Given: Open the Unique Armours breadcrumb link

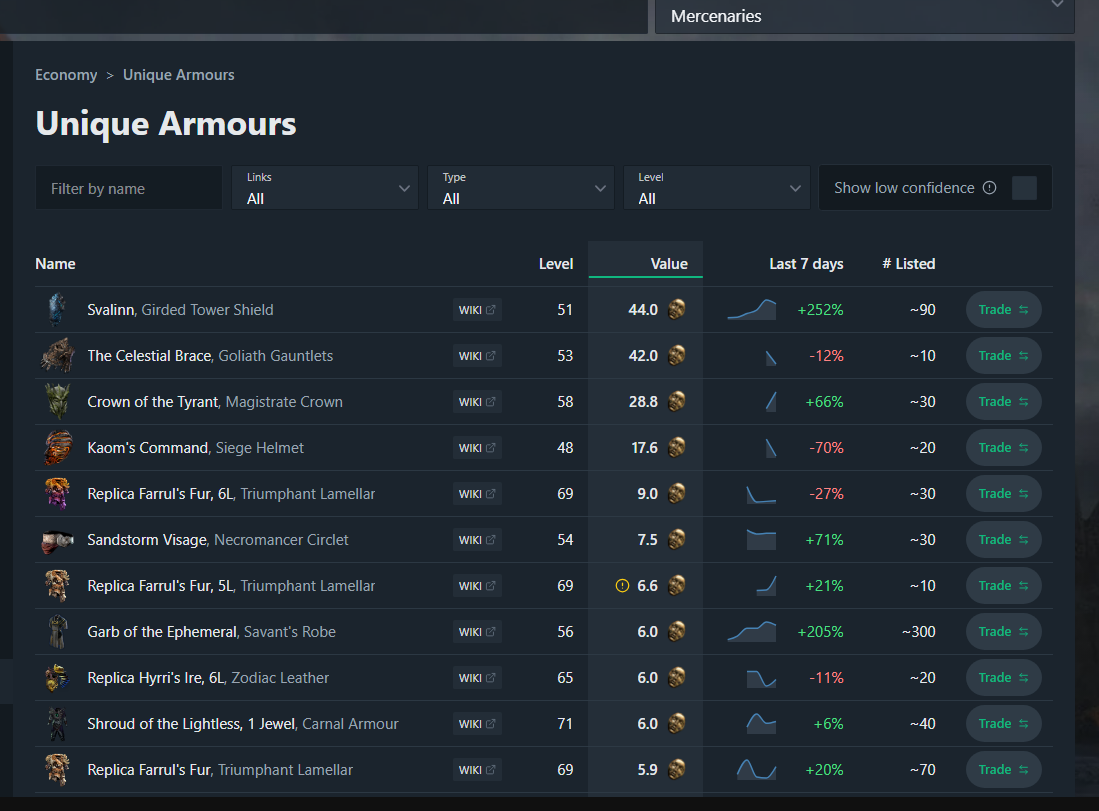Looking at the screenshot, I should [x=179, y=75].
